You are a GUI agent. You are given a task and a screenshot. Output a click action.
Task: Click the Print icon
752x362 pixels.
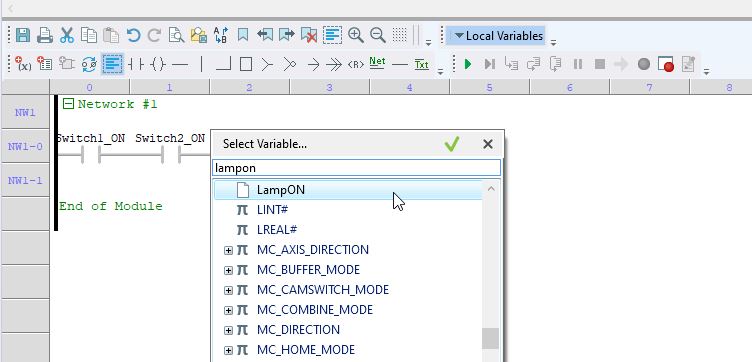click(x=45, y=35)
